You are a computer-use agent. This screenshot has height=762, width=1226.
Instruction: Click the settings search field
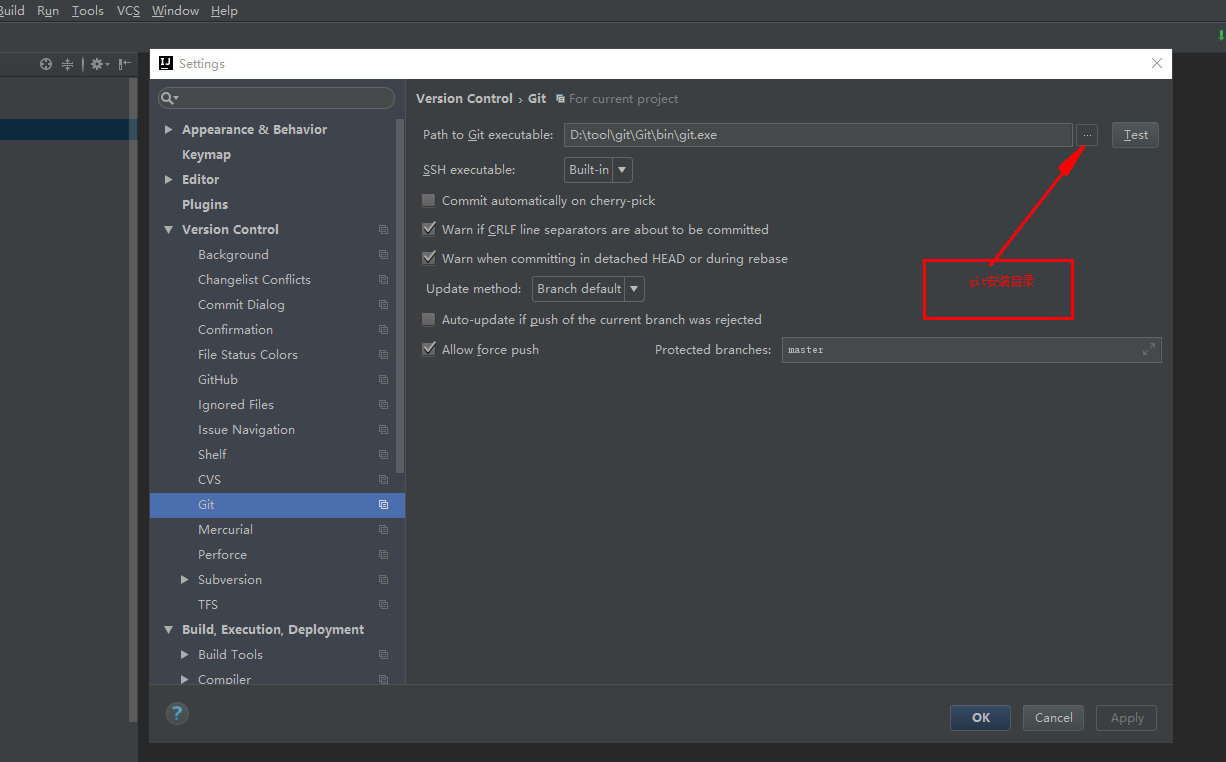277,98
